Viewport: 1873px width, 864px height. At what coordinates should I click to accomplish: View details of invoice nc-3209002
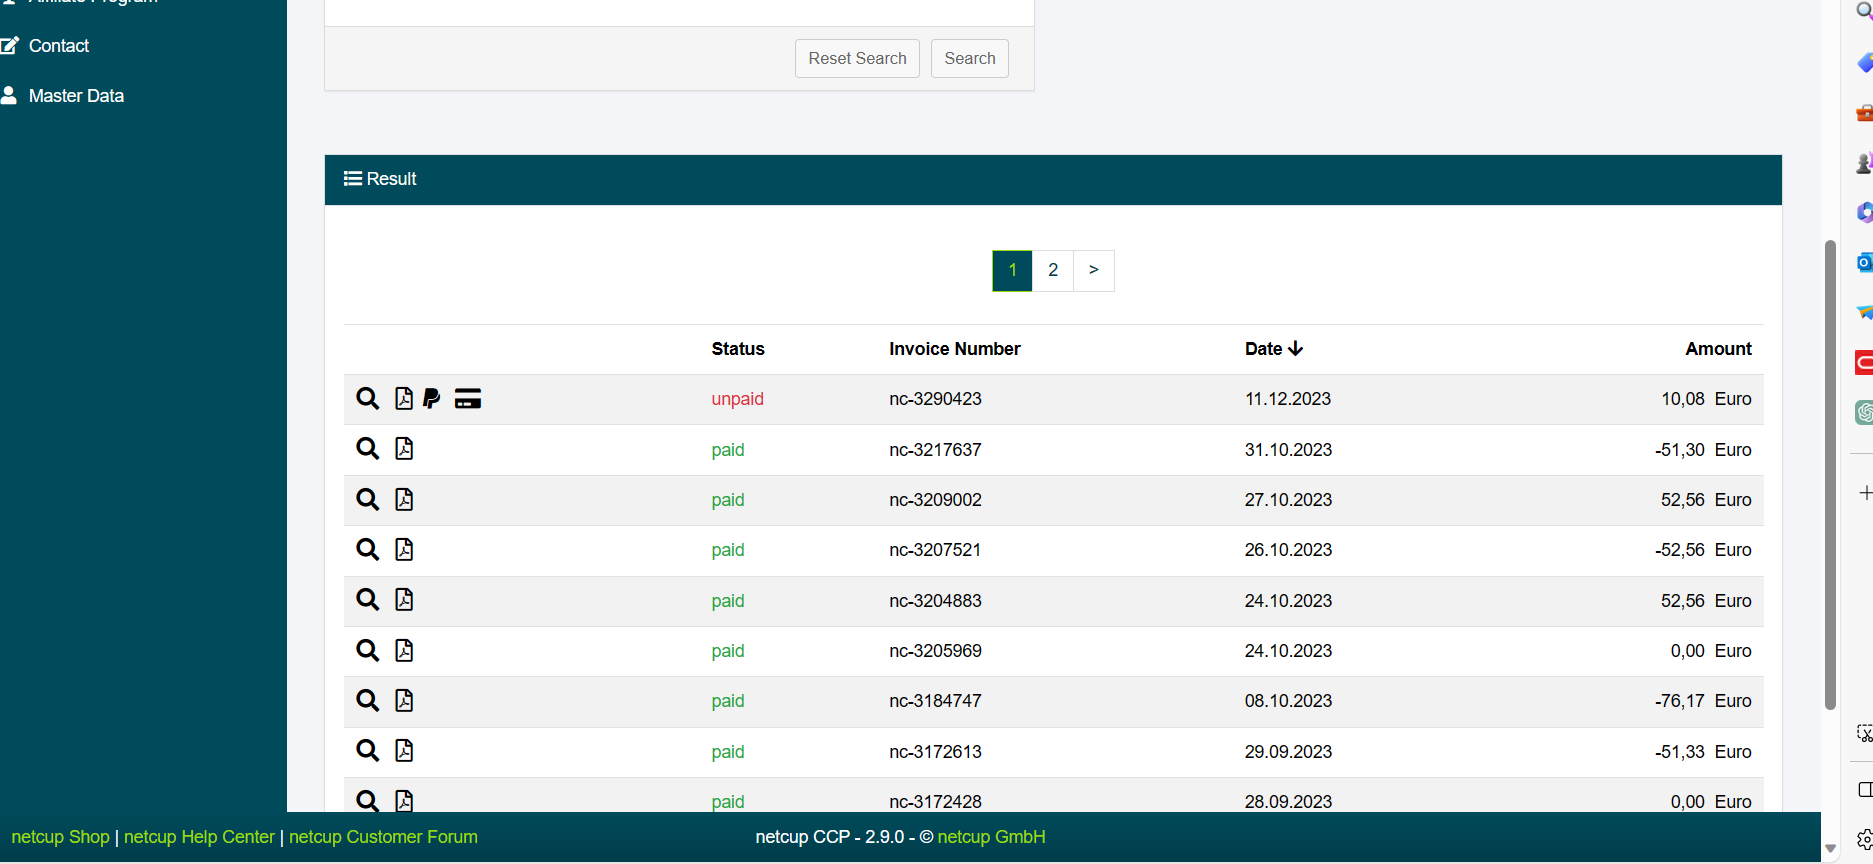(x=368, y=499)
